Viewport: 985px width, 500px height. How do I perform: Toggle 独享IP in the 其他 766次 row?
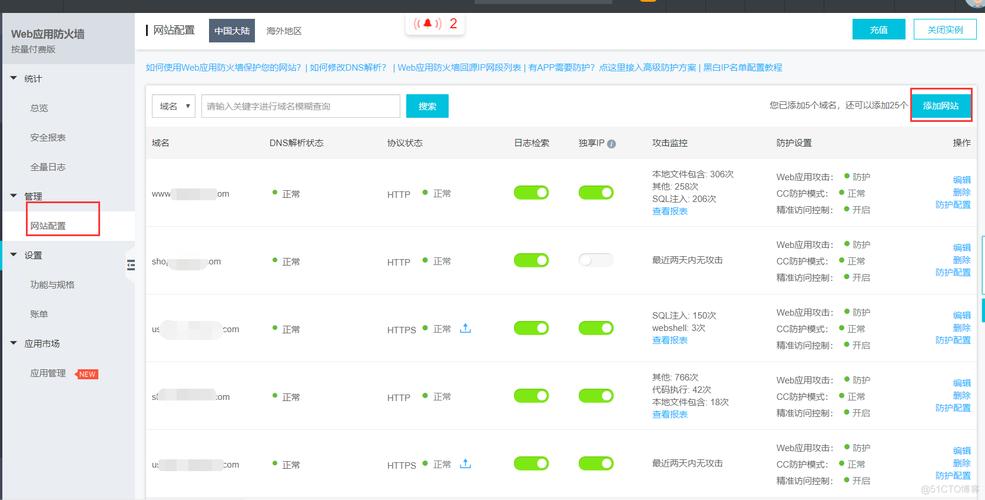point(596,396)
